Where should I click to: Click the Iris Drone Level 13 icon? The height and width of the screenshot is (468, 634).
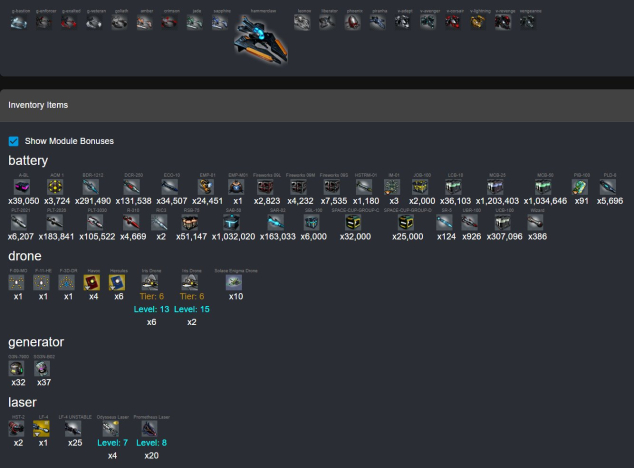pyautogui.click(x=151, y=284)
